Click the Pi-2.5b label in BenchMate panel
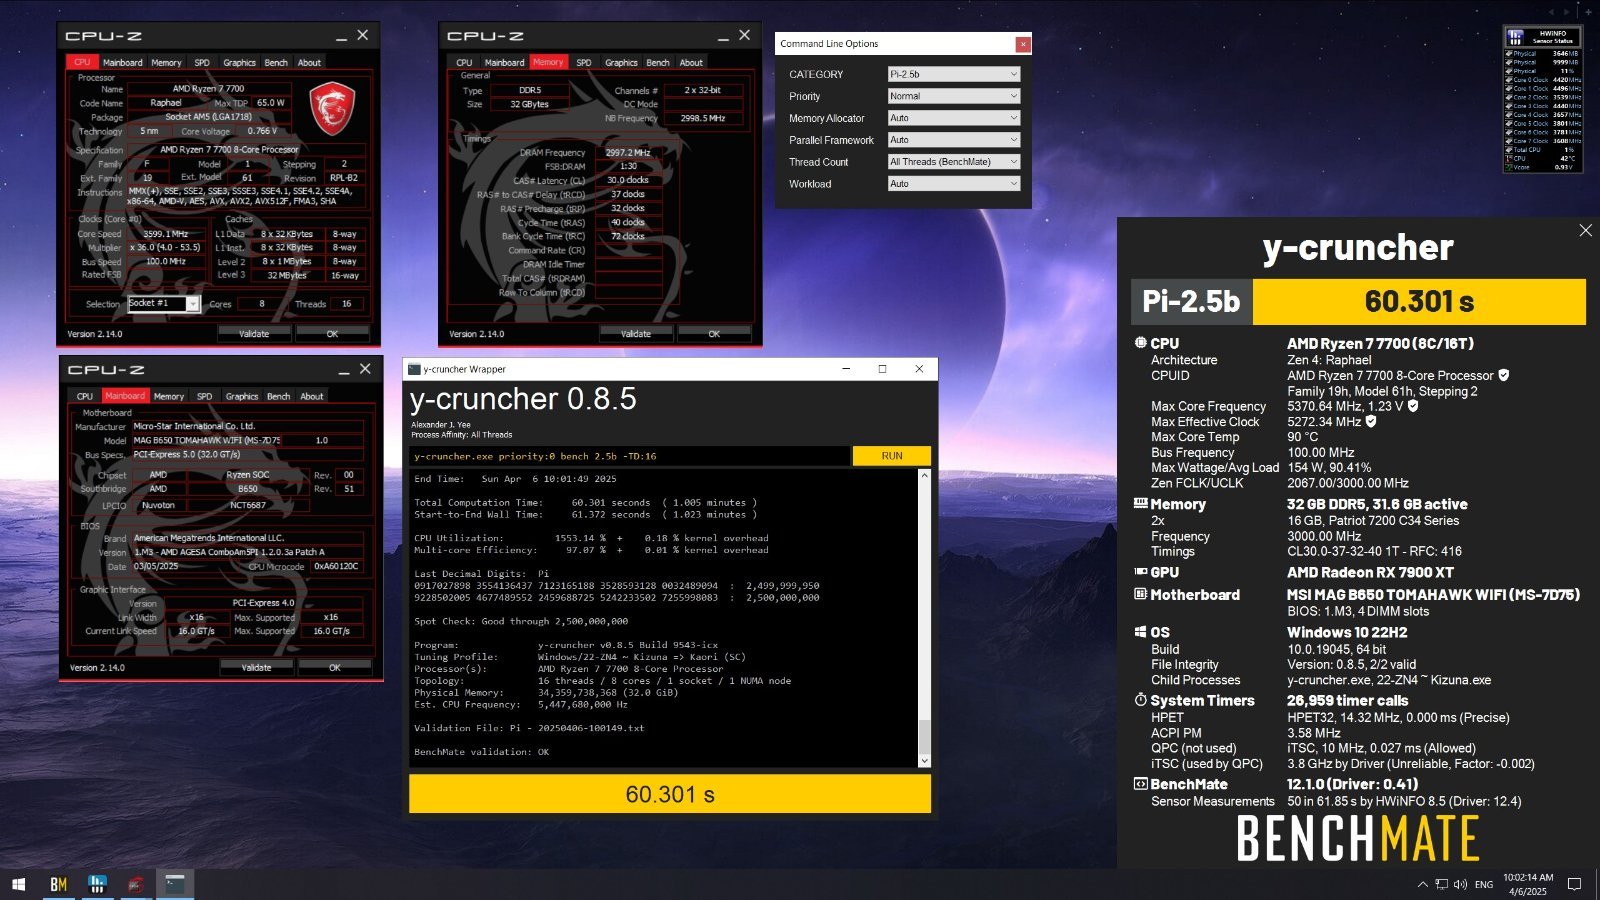This screenshot has height=900, width=1600. (x=1191, y=301)
